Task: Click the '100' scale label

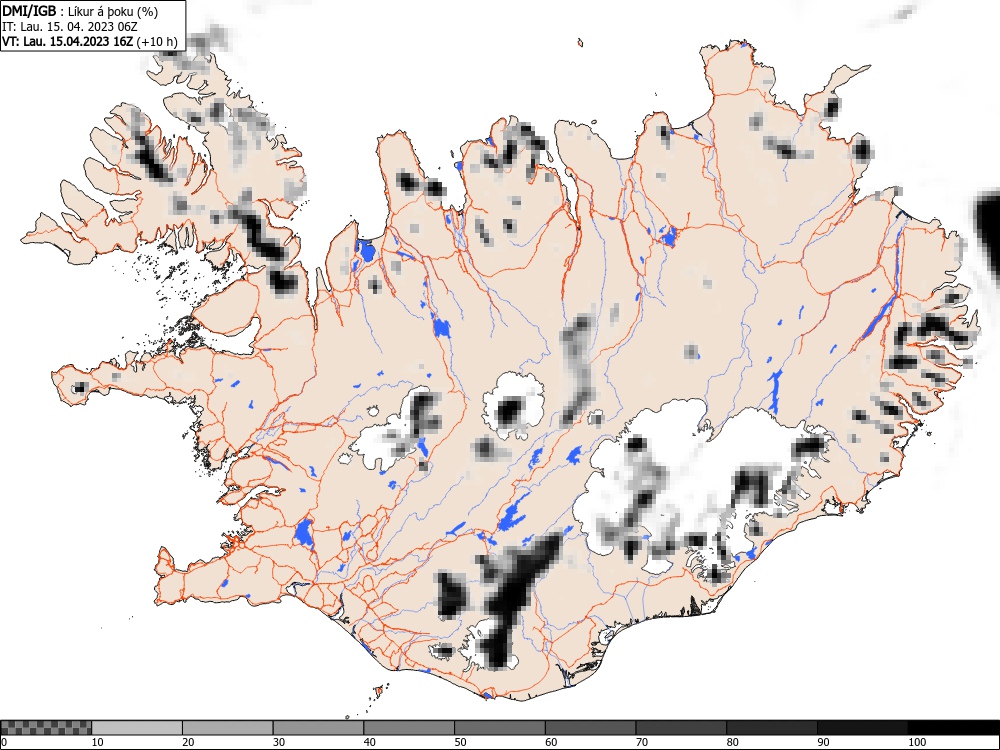Action: tap(917, 742)
